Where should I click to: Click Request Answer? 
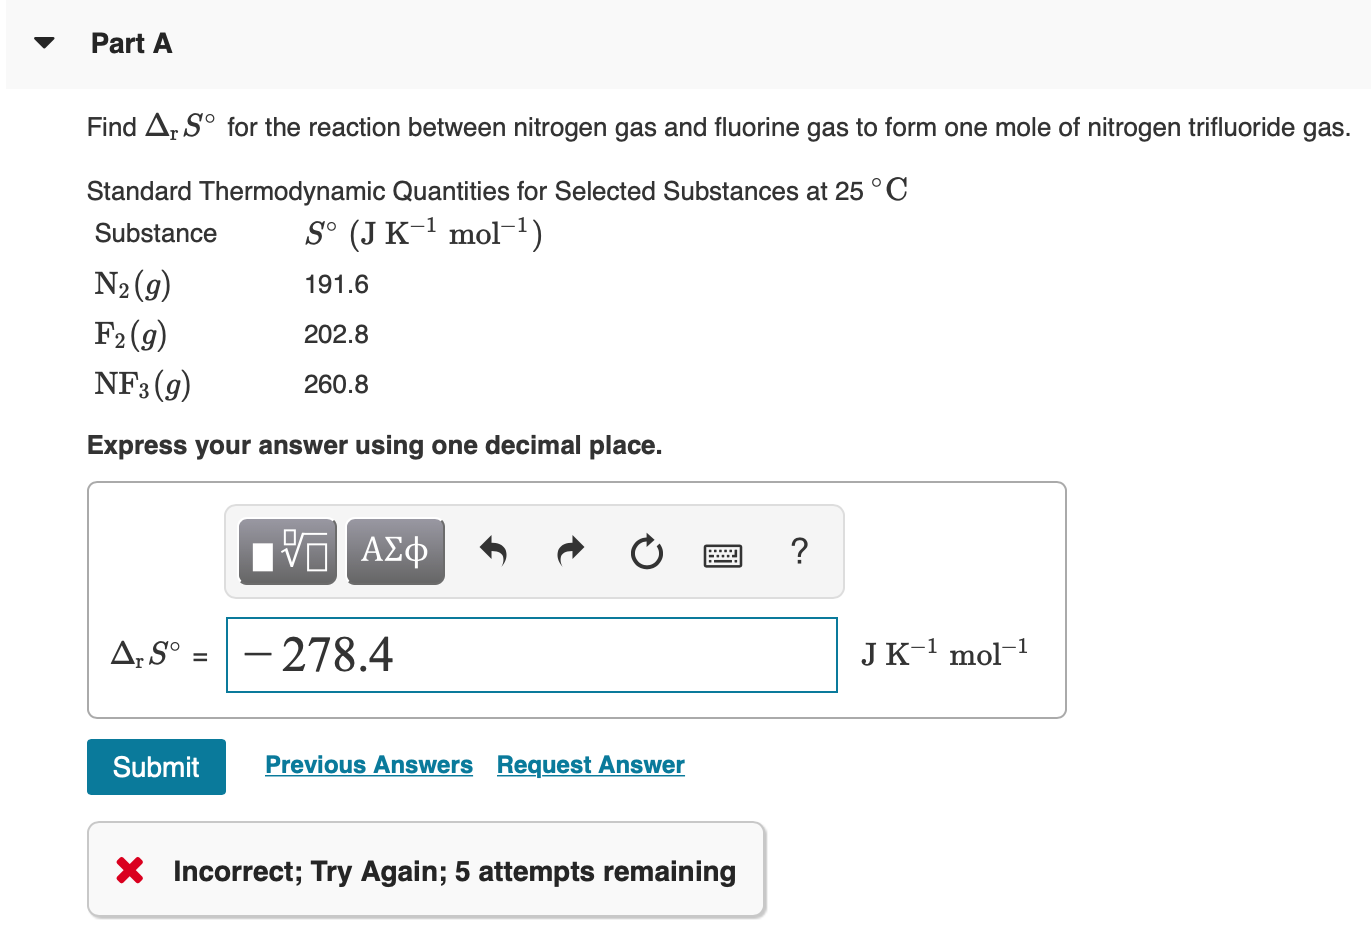tap(590, 764)
